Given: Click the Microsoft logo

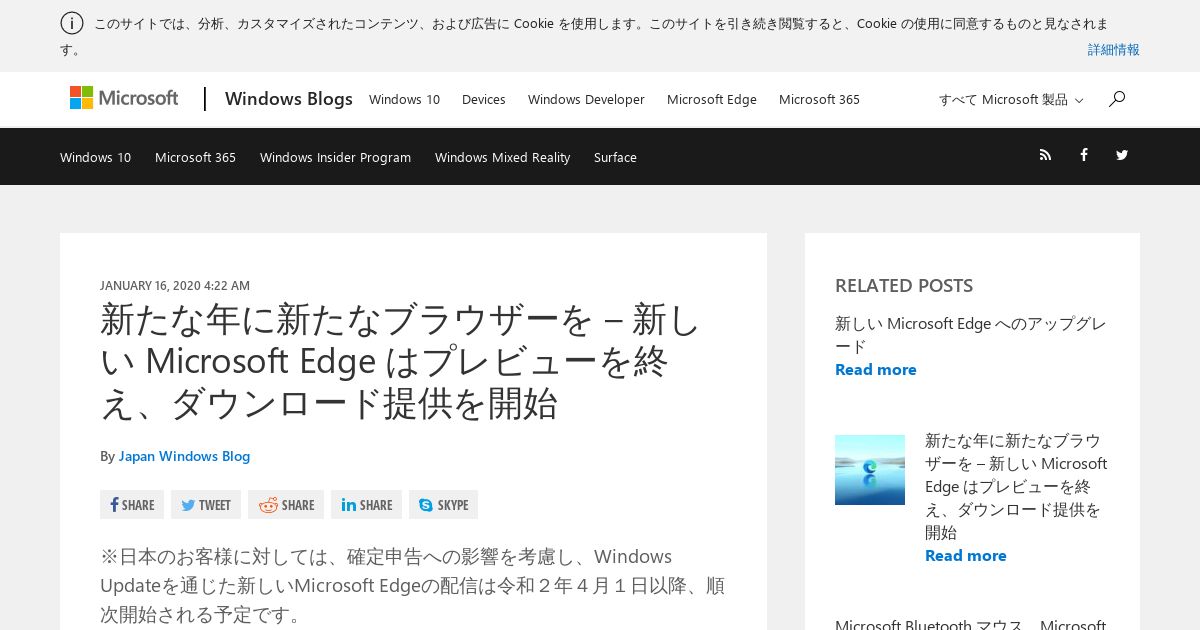Looking at the screenshot, I should coord(124,98).
